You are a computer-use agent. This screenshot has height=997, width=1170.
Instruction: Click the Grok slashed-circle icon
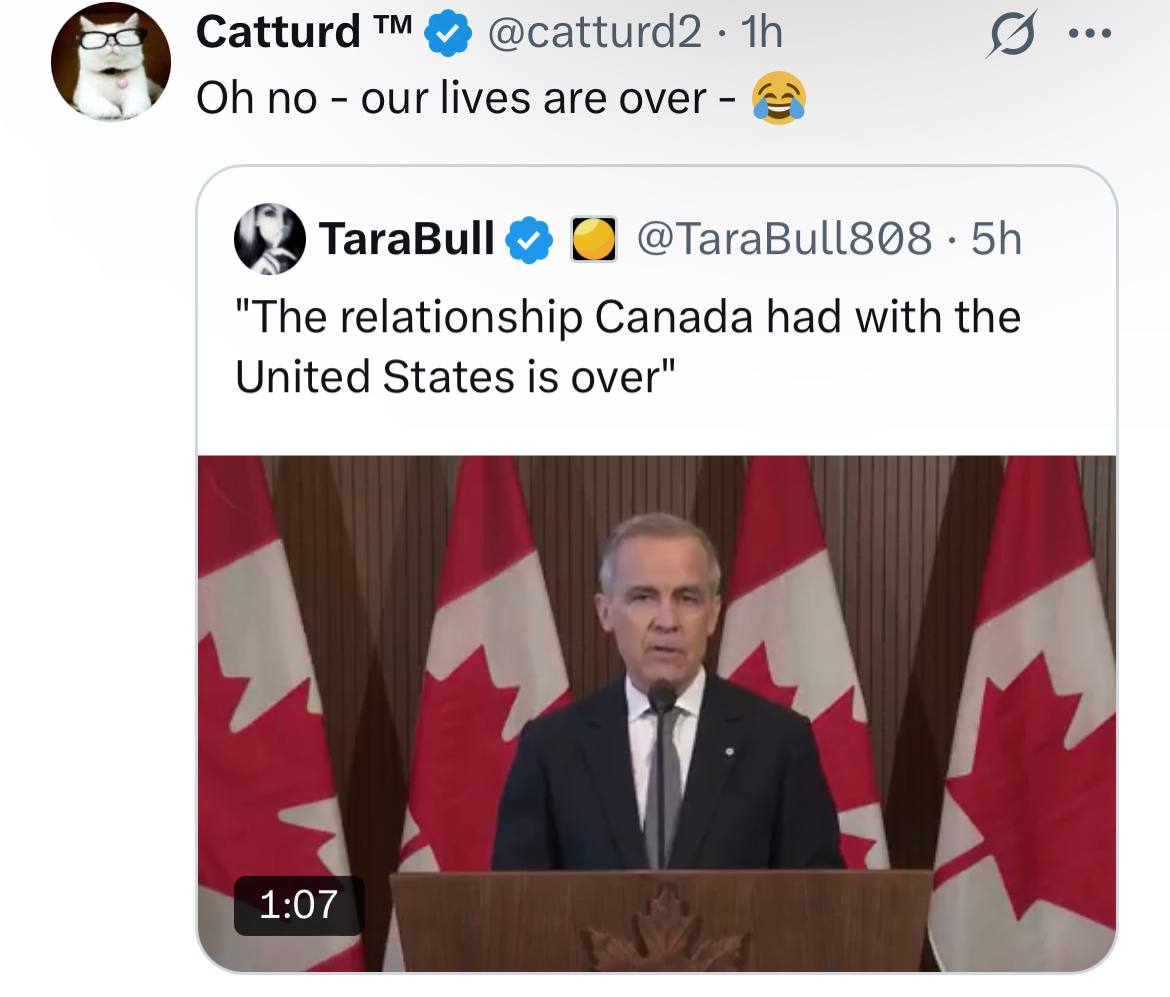click(1008, 36)
